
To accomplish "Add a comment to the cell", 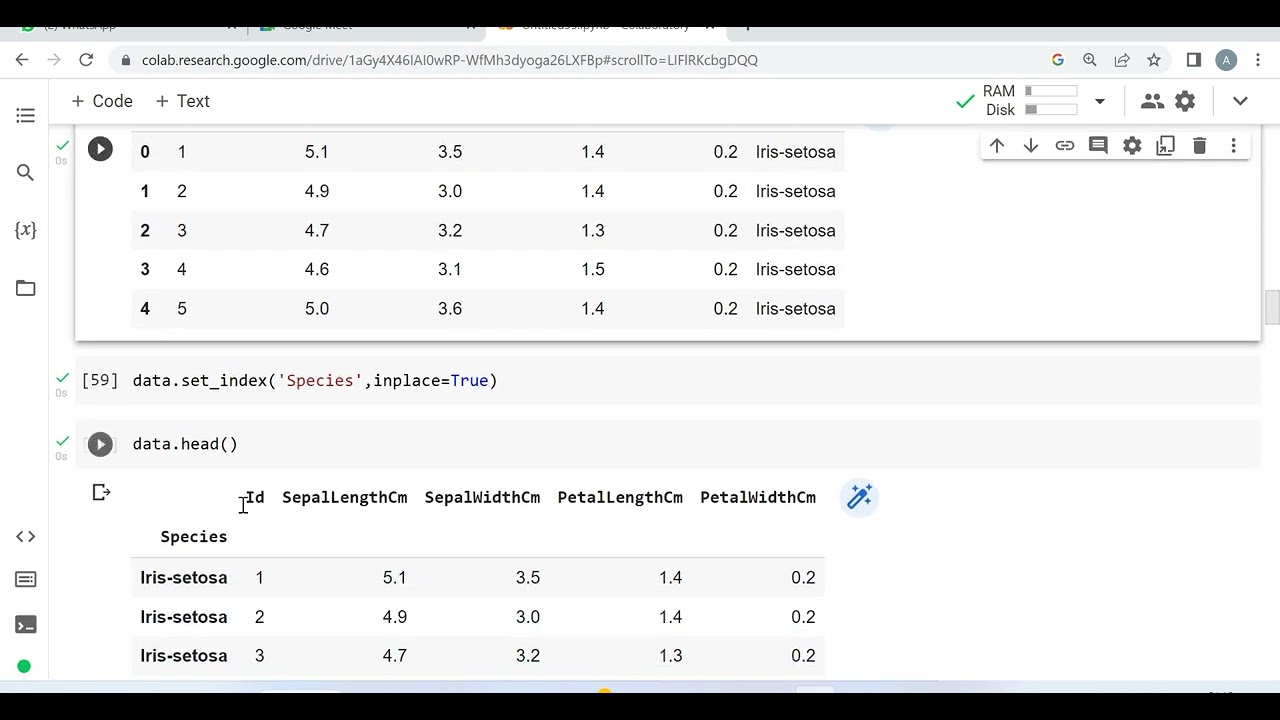I will click(1098, 146).
